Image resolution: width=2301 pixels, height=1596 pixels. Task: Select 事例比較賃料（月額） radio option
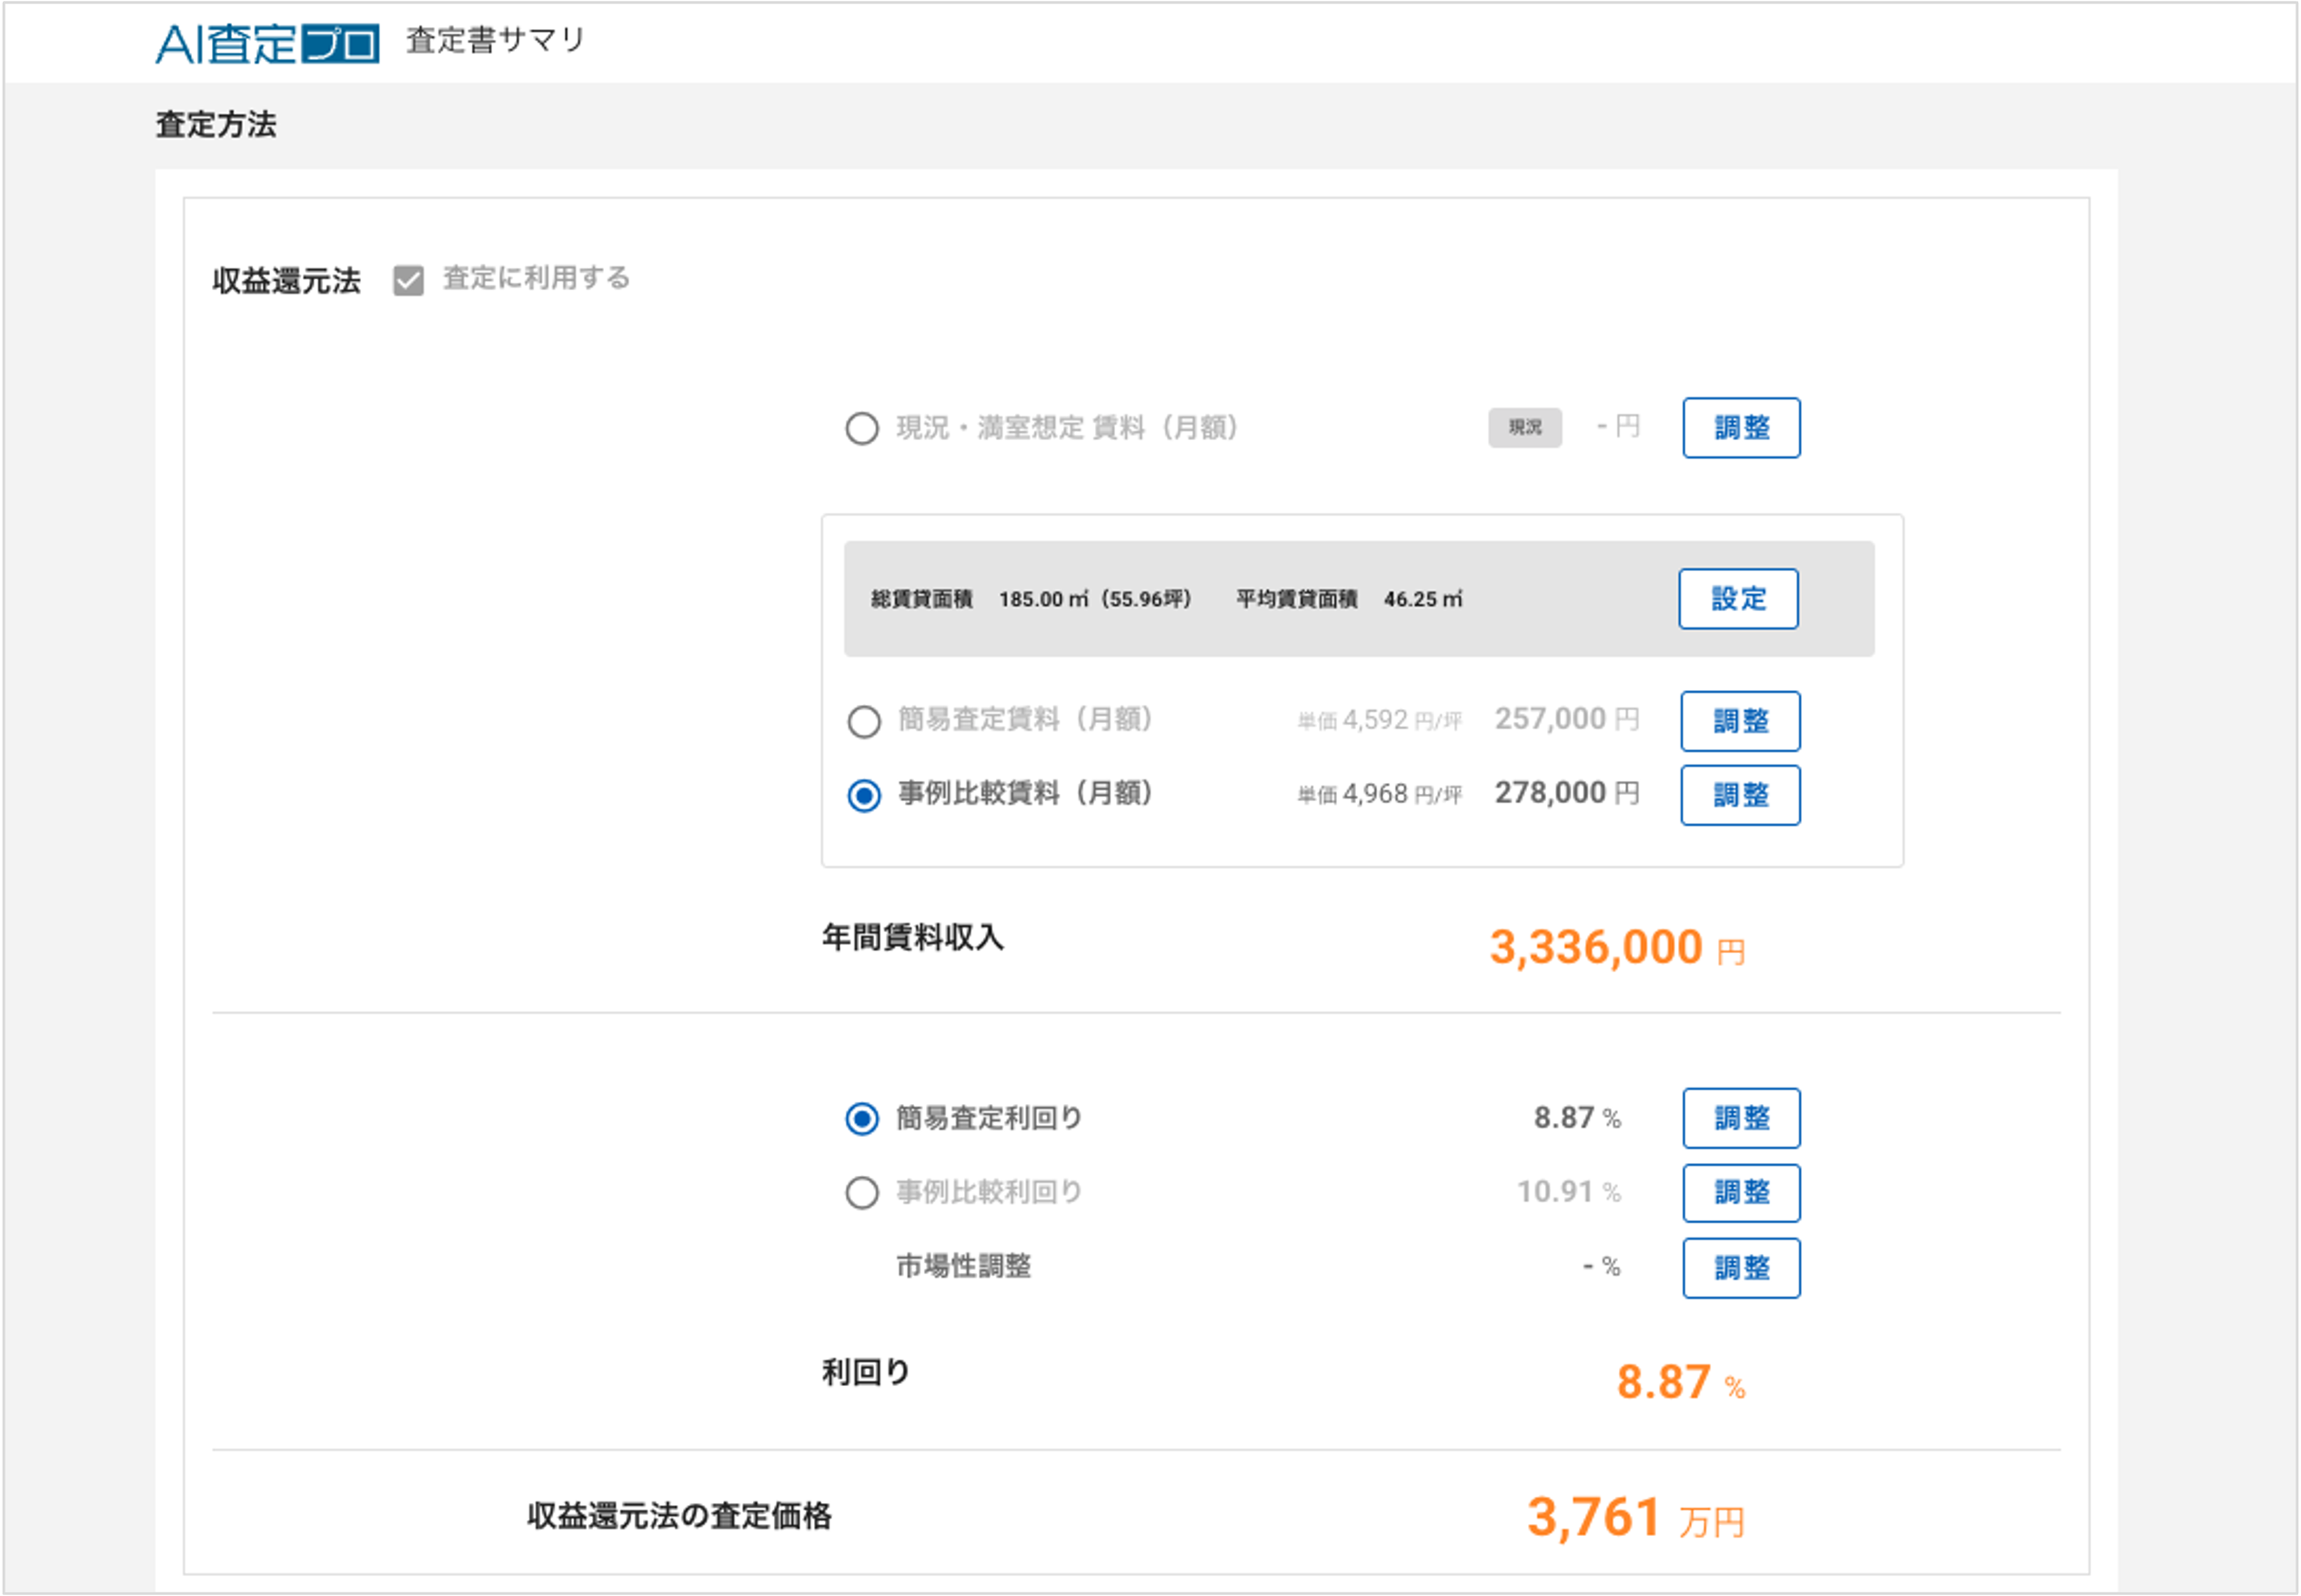(x=864, y=796)
